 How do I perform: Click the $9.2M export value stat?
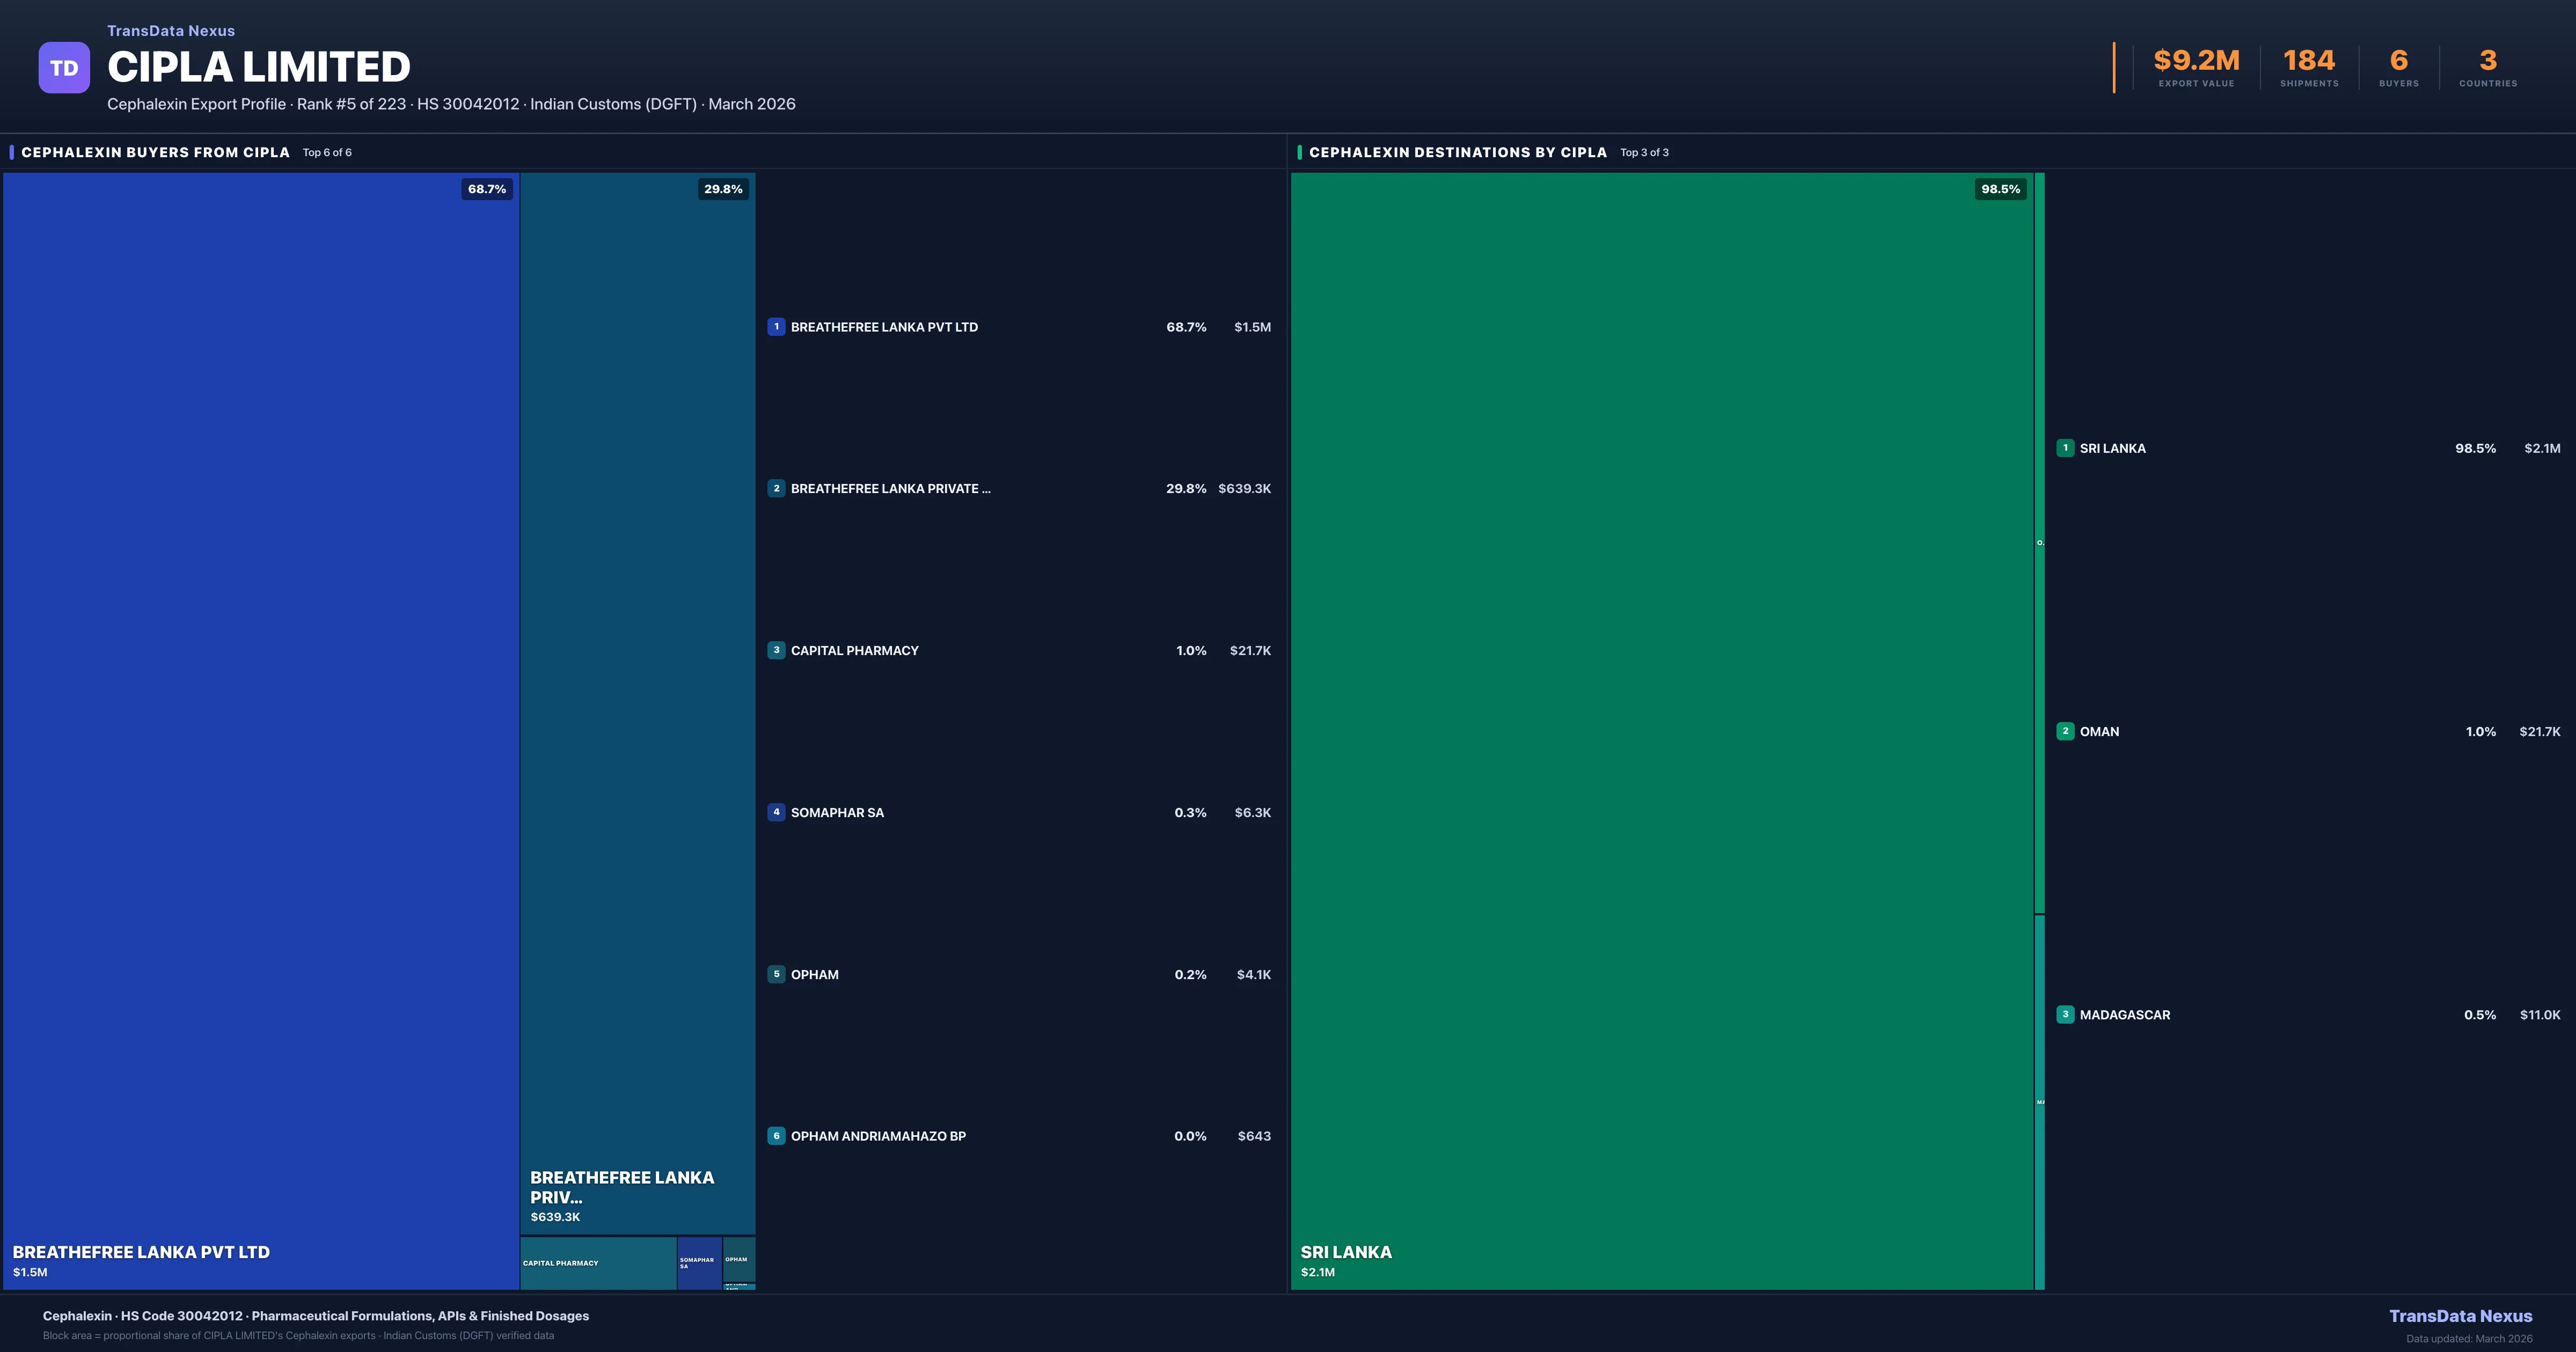tap(2196, 61)
